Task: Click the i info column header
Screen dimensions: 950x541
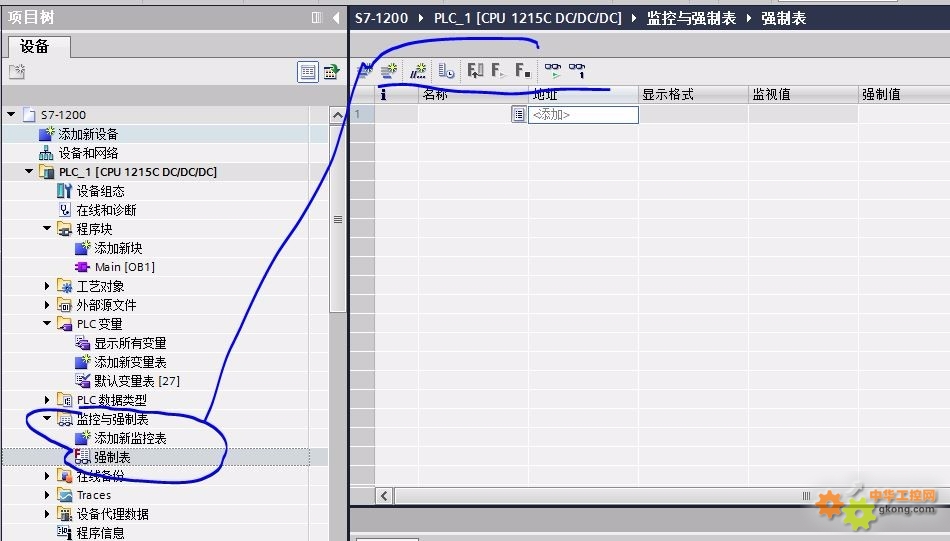Action: 396,94
